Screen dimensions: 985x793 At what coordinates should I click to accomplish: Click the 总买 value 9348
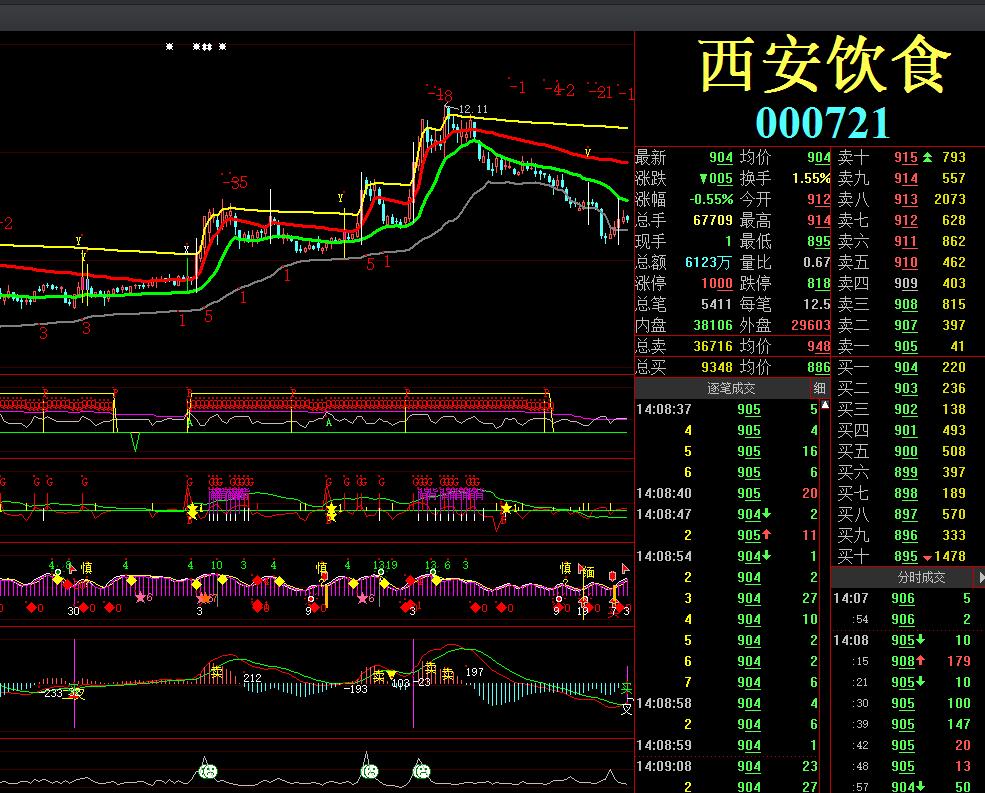717,367
